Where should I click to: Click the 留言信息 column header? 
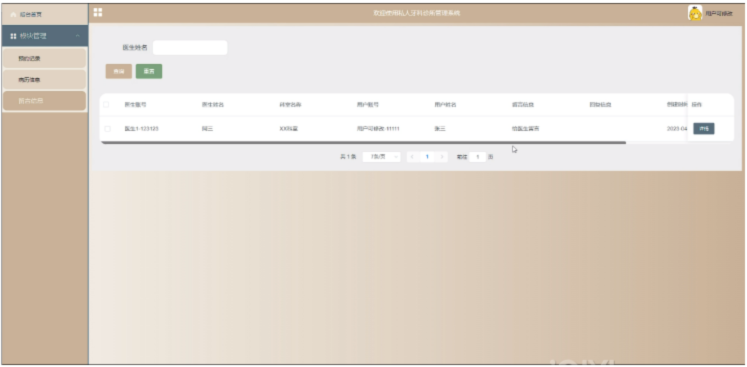(x=523, y=105)
